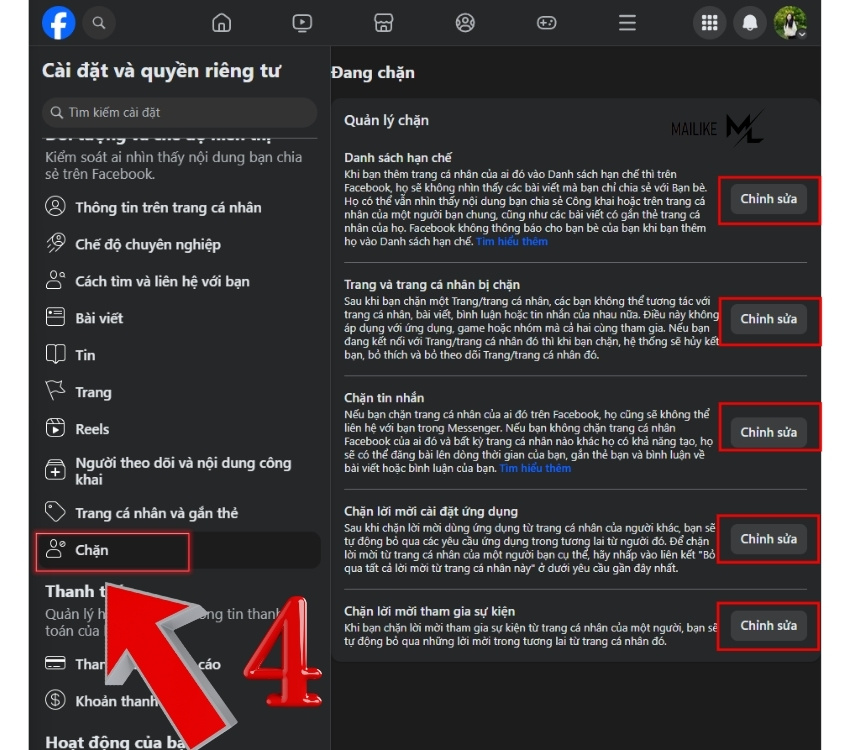Click the Reels sidebar icon
The image size is (850, 750).
tap(55, 428)
